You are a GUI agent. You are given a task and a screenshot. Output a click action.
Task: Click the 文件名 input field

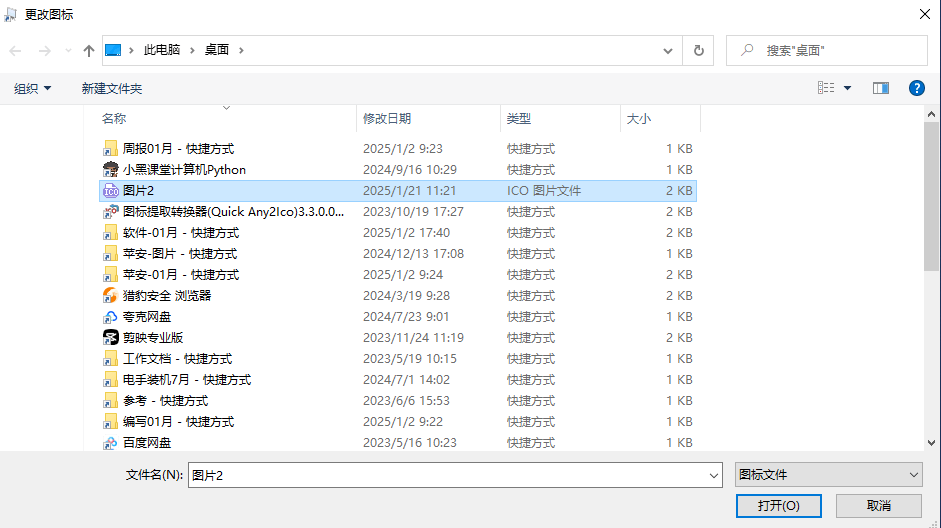448,475
